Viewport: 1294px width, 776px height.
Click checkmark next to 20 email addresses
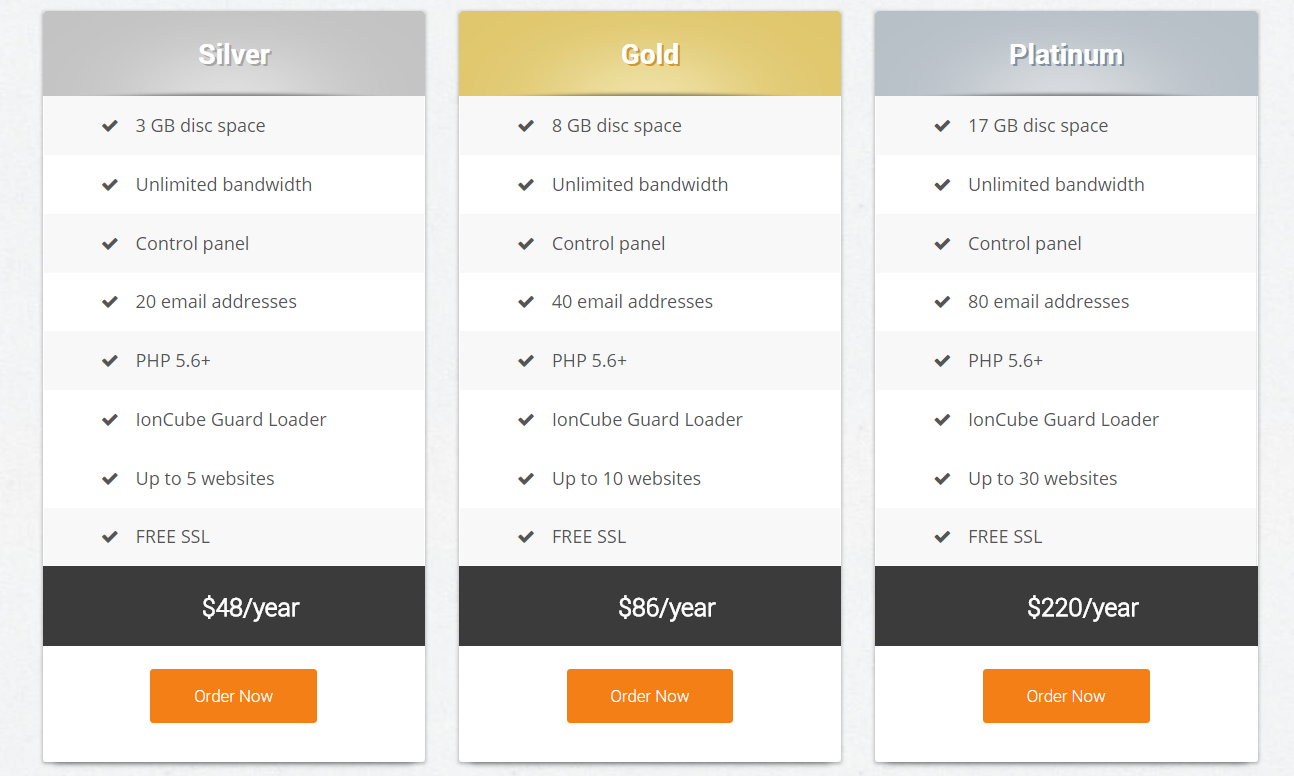(110, 302)
